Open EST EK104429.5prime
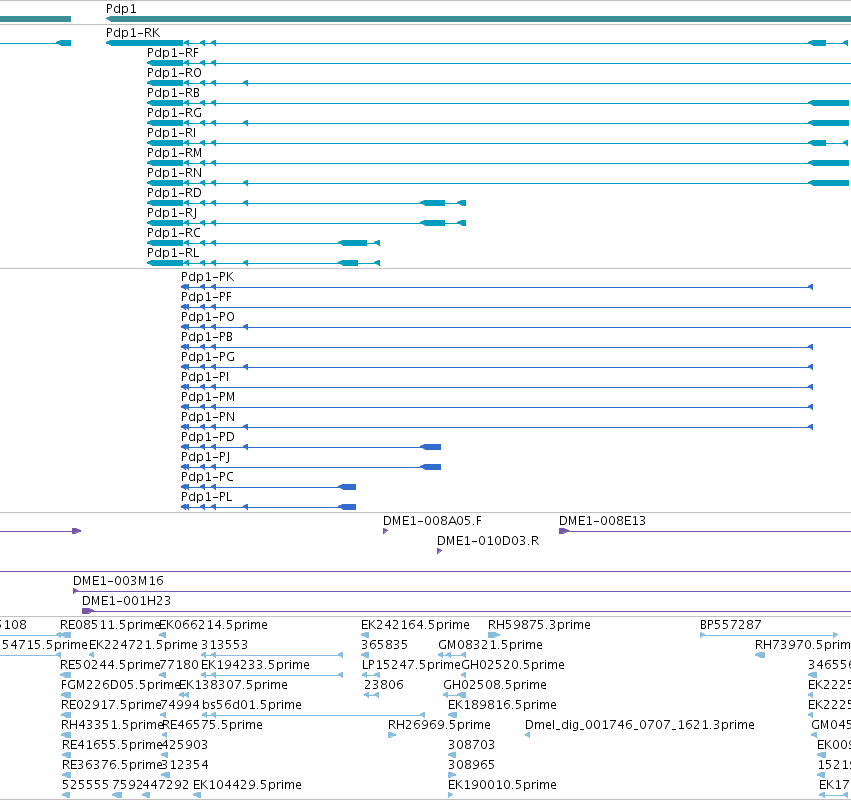This screenshot has width=851, height=800. (247, 785)
